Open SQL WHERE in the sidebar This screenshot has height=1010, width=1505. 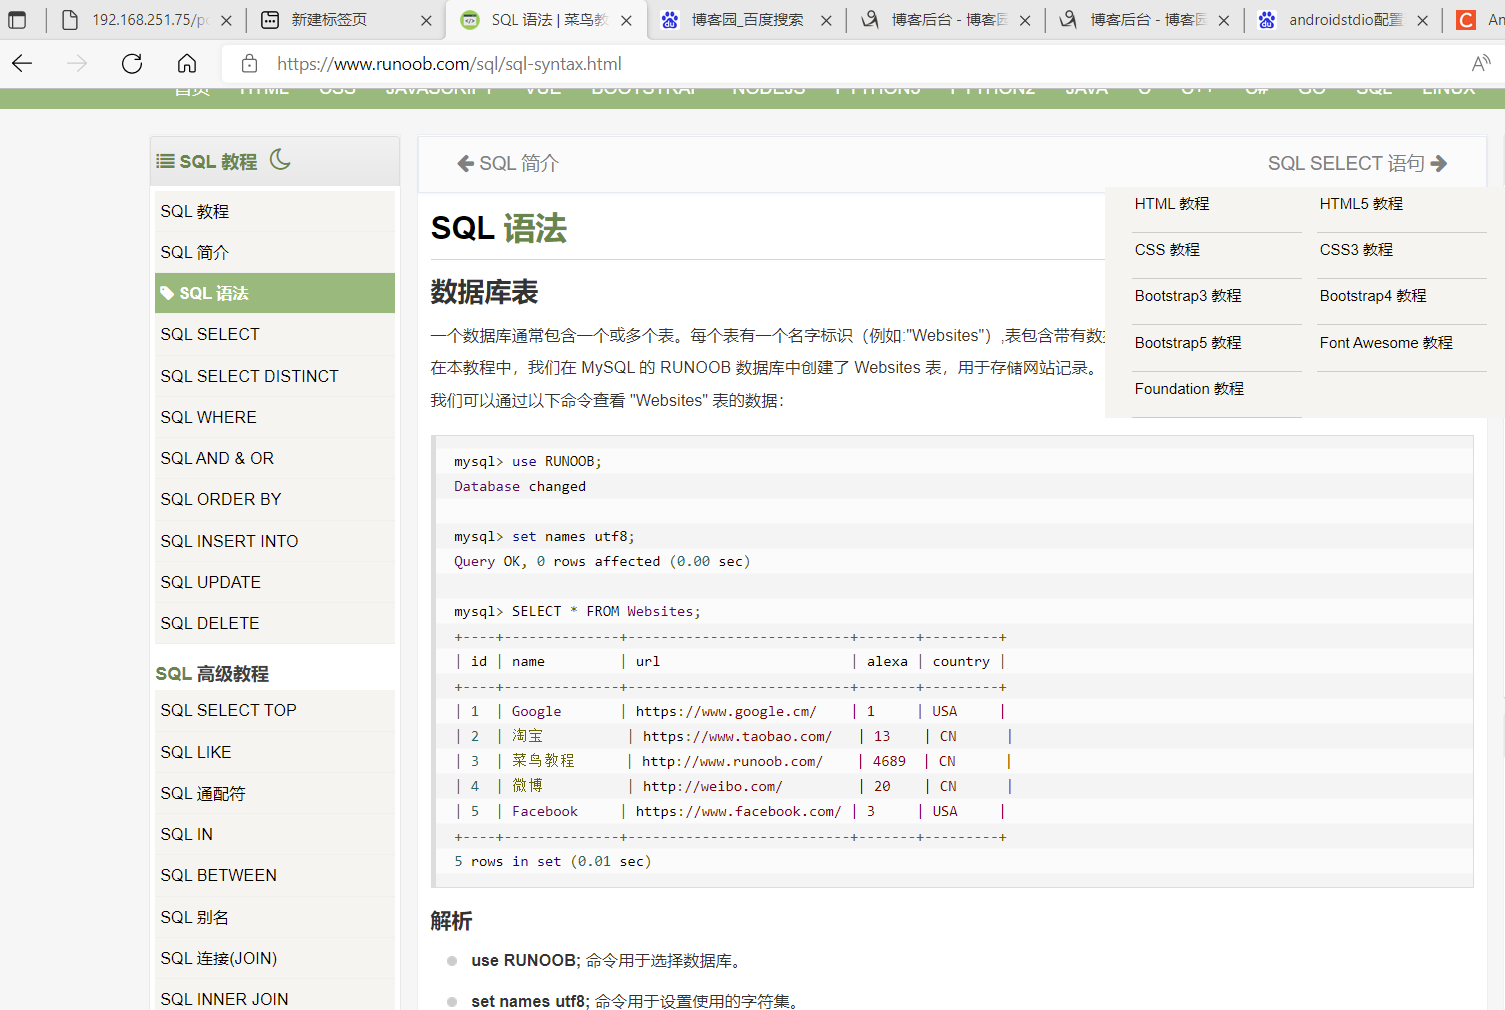click(275, 417)
